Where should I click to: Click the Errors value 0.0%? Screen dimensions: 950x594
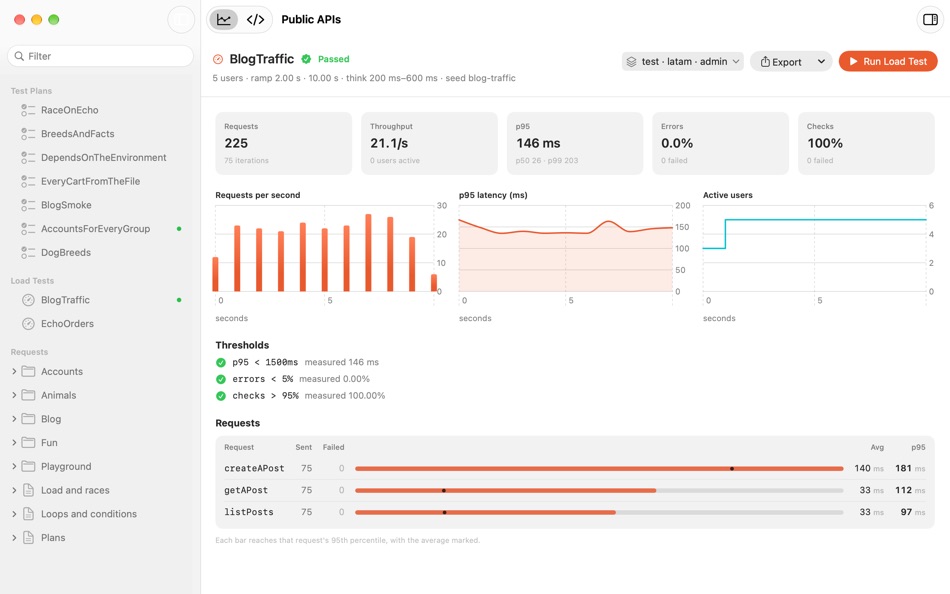pyautogui.click(x=677, y=143)
